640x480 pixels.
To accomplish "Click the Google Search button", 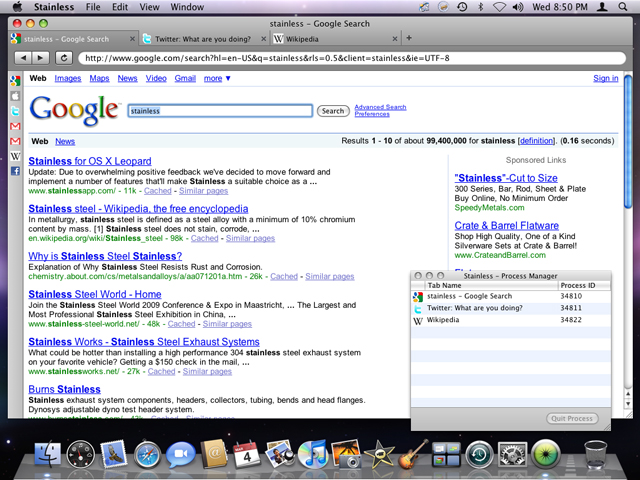I will [x=333, y=111].
